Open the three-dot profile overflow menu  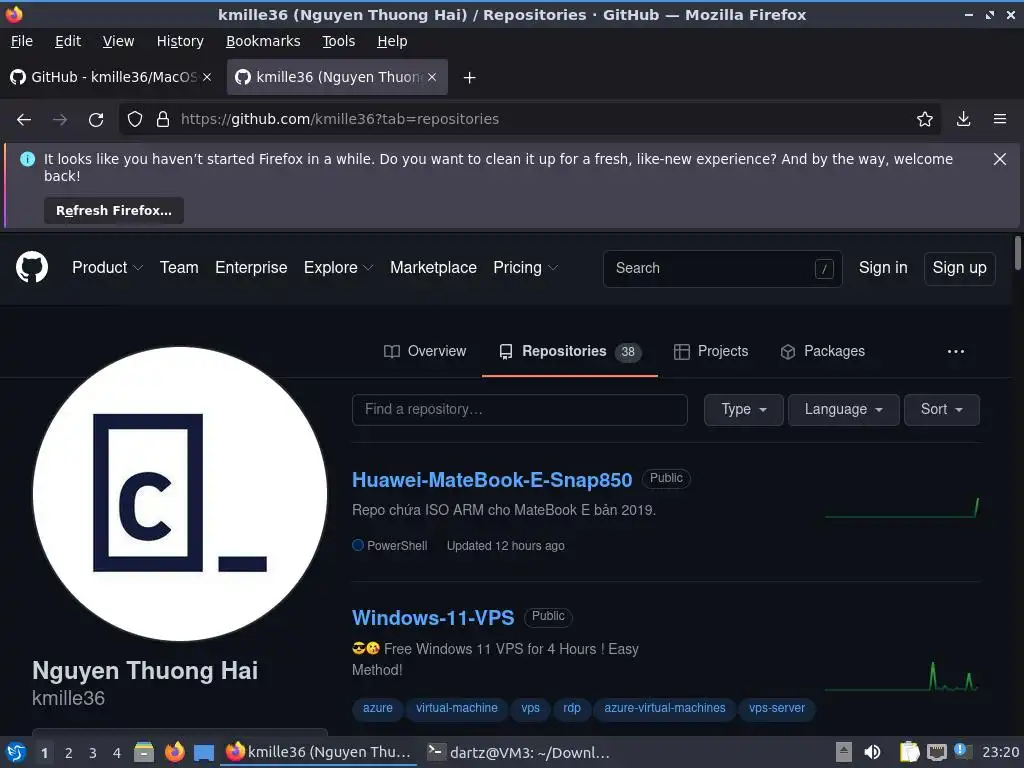pos(956,351)
